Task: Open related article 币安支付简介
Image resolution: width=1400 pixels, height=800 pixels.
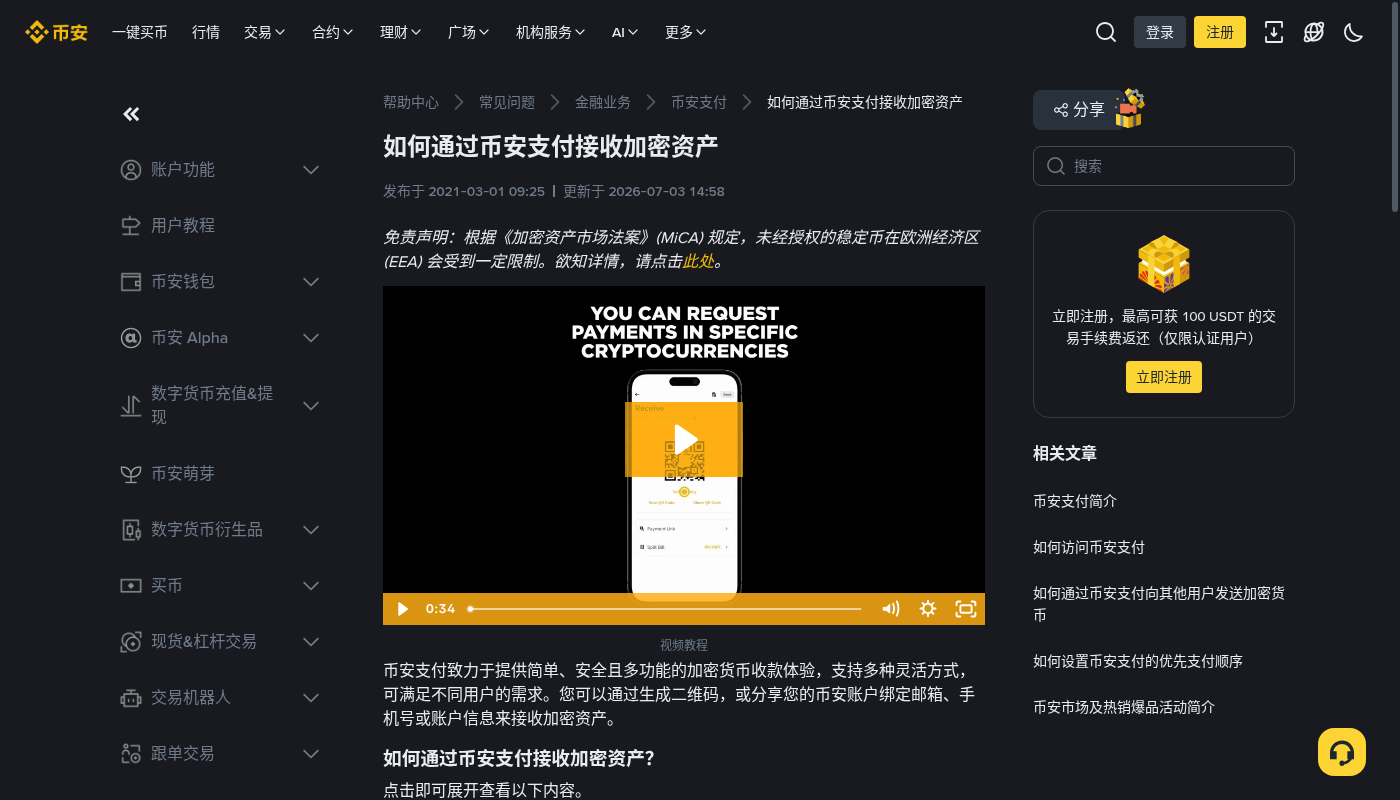Action: [x=1075, y=501]
